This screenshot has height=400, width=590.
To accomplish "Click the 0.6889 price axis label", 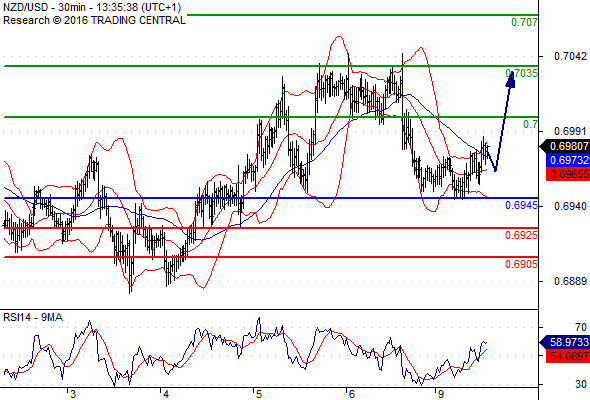I will 570,281.
